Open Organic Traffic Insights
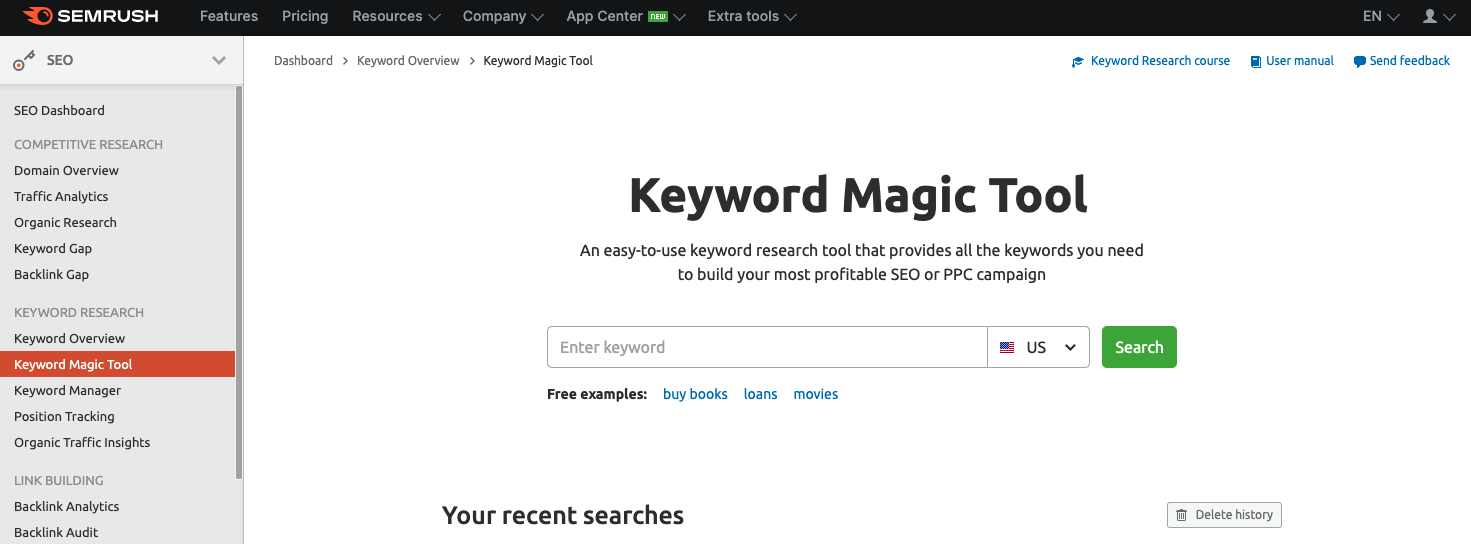The height and width of the screenshot is (544, 1471). pos(82,443)
